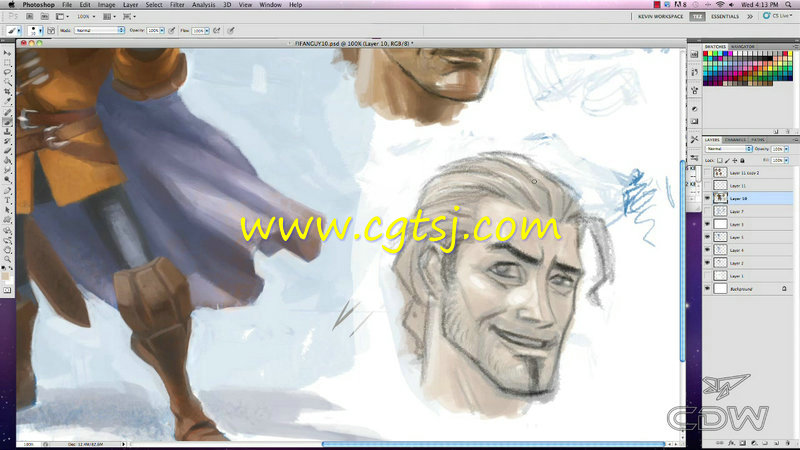Hide Layer 4 eye icon
800x450 pixels.
coord(707,249)
